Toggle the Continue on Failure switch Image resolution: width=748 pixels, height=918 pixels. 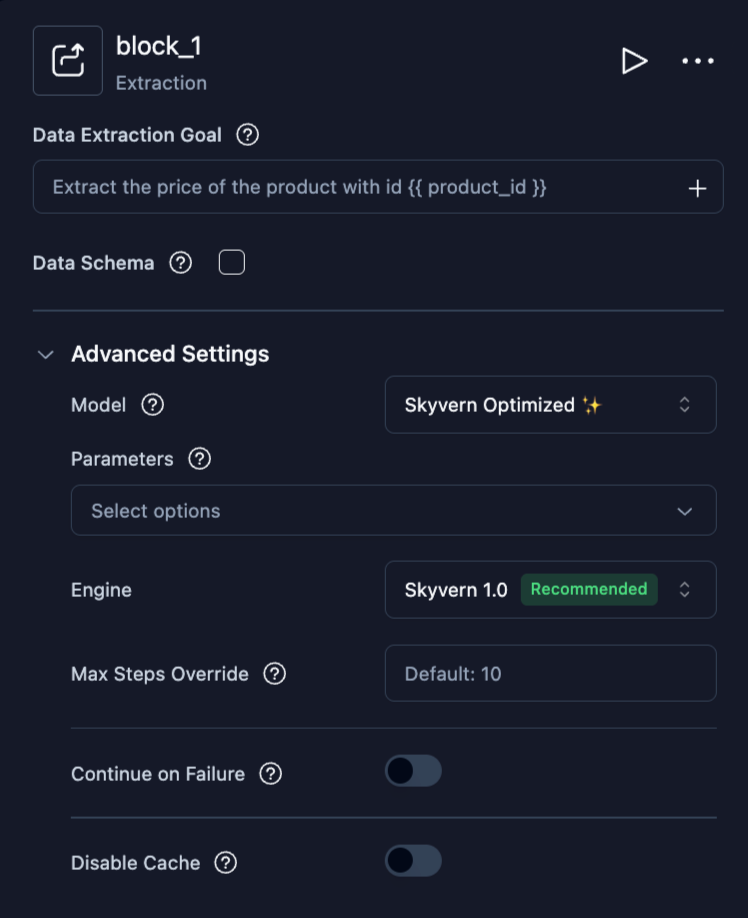pos(413,772)
